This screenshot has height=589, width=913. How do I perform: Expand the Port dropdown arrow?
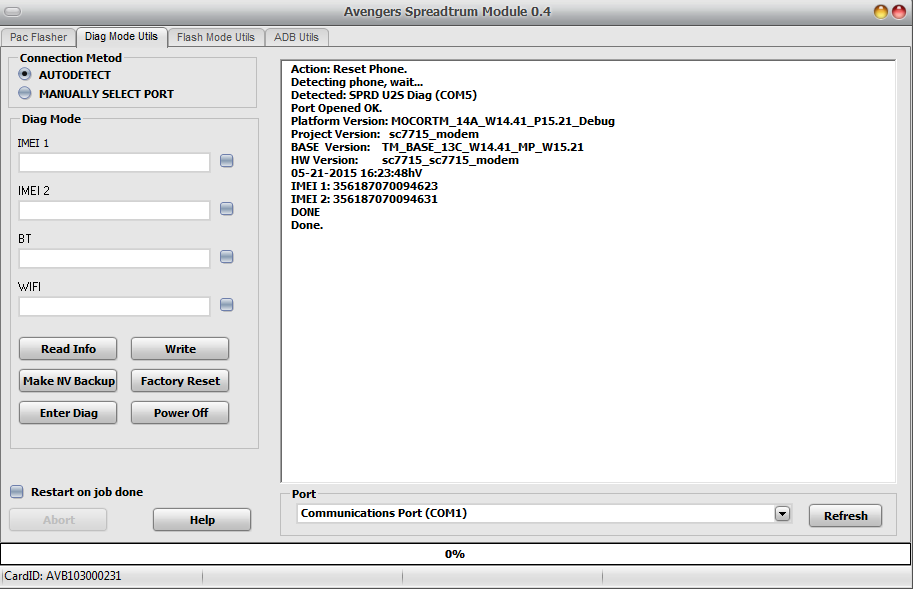click(x=783, y=513)
